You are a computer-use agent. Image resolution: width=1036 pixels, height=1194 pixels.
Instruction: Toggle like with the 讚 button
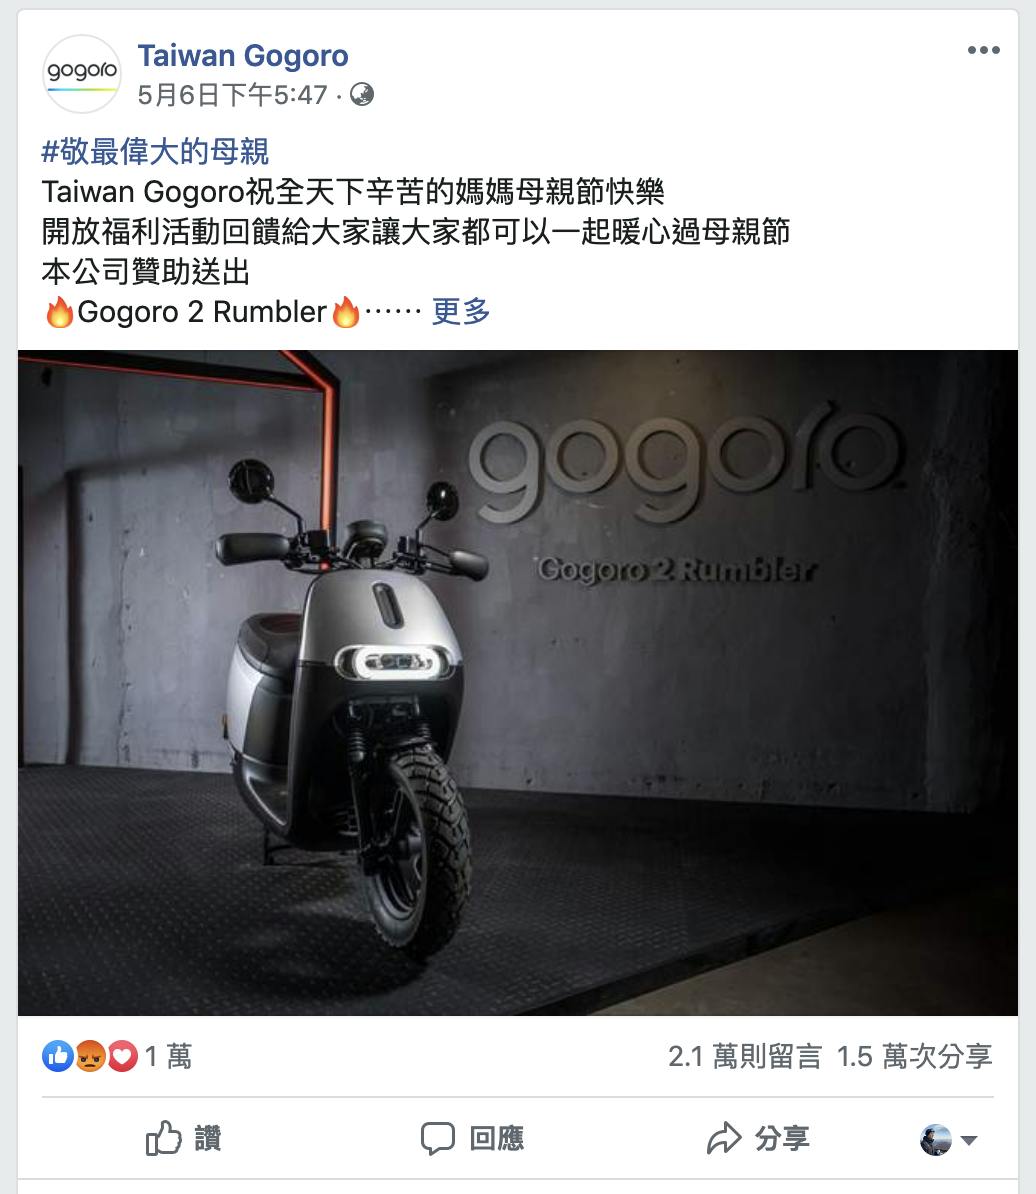point(183,1138)
